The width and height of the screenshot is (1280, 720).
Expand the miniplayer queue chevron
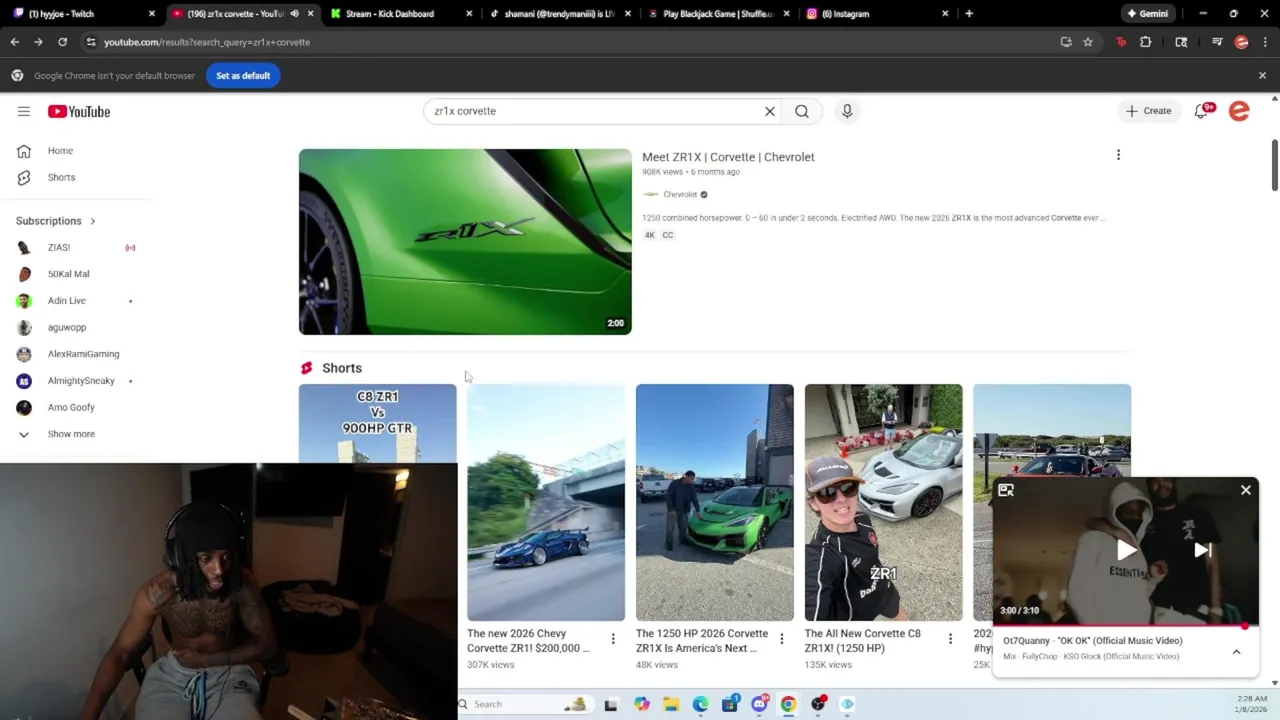point(1236,652)
